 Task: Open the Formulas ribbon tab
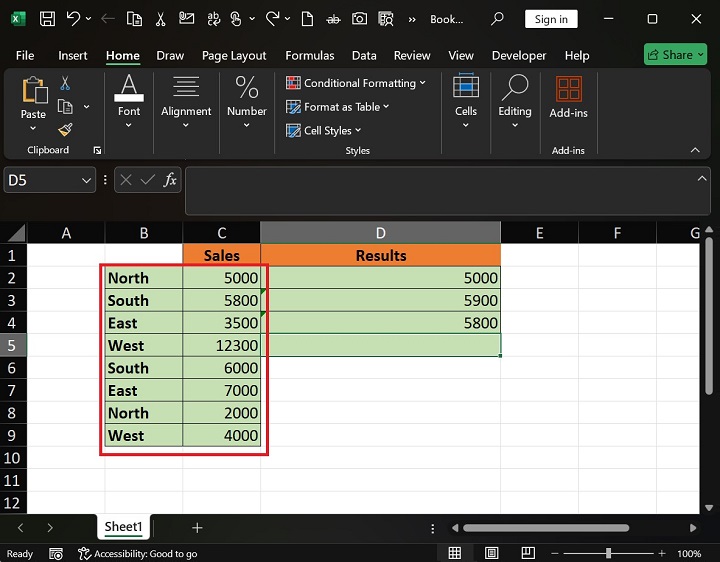[x=309, y=56]
